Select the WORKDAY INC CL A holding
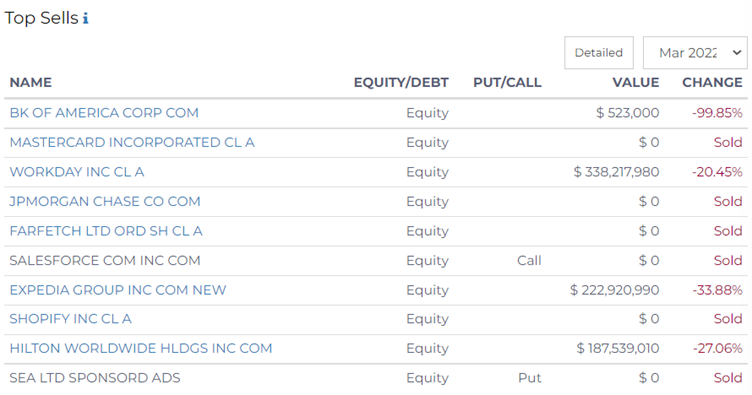Screen dimensions: 752x395 click(x=77, y=172)
